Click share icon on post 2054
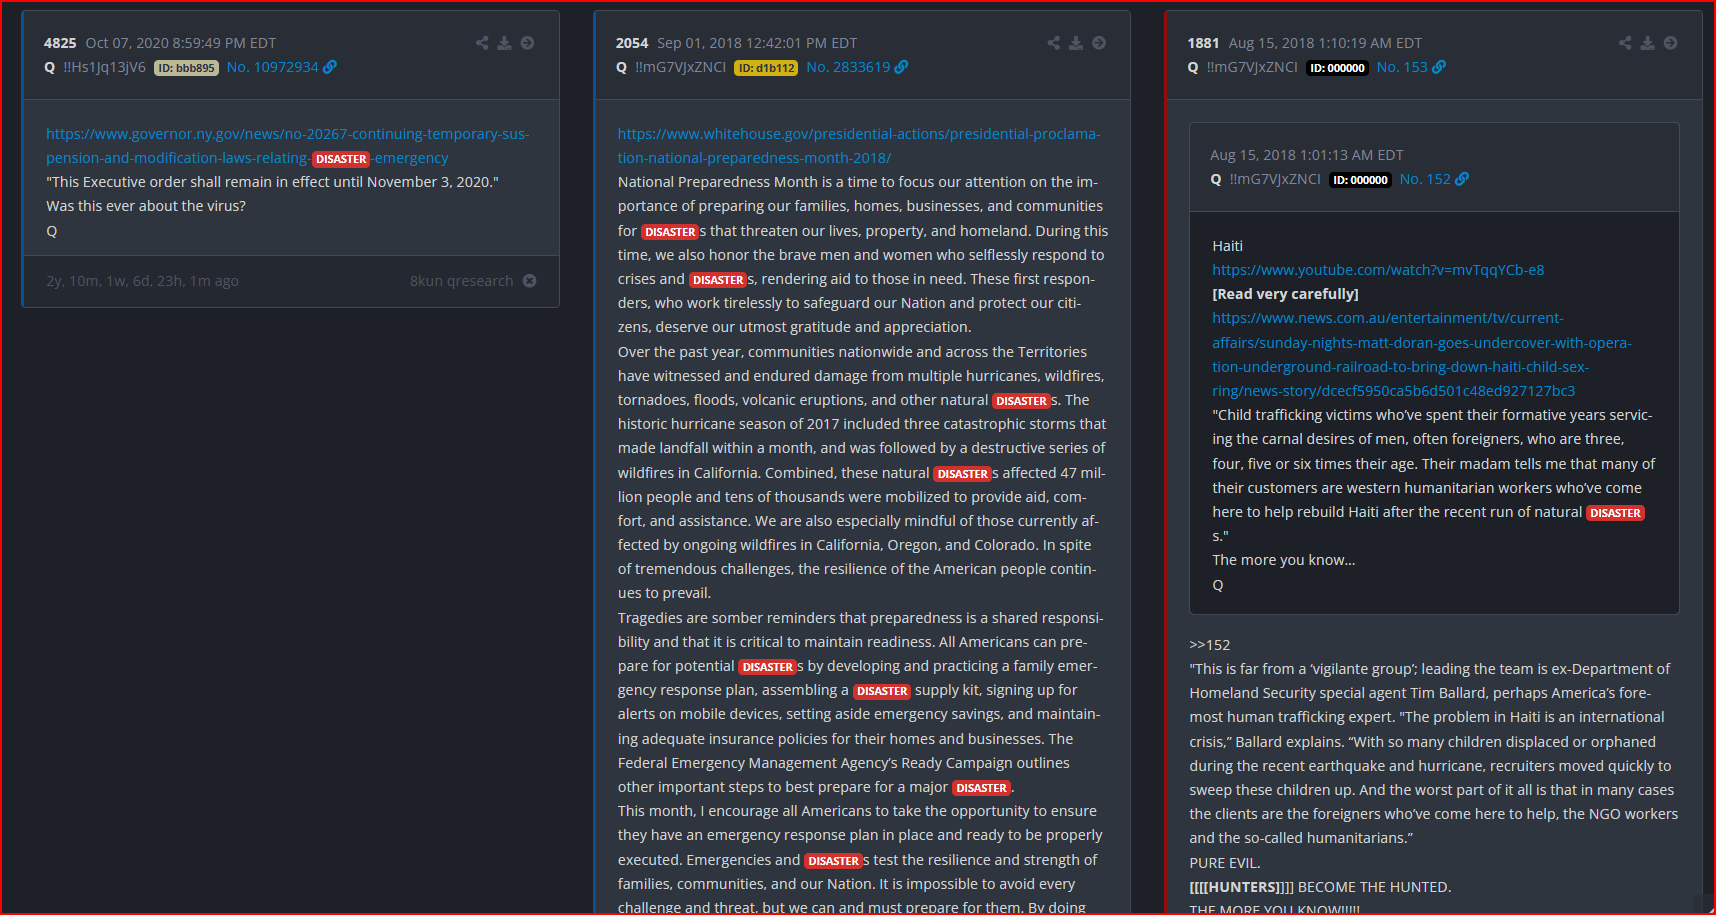 coord(1053,43)
